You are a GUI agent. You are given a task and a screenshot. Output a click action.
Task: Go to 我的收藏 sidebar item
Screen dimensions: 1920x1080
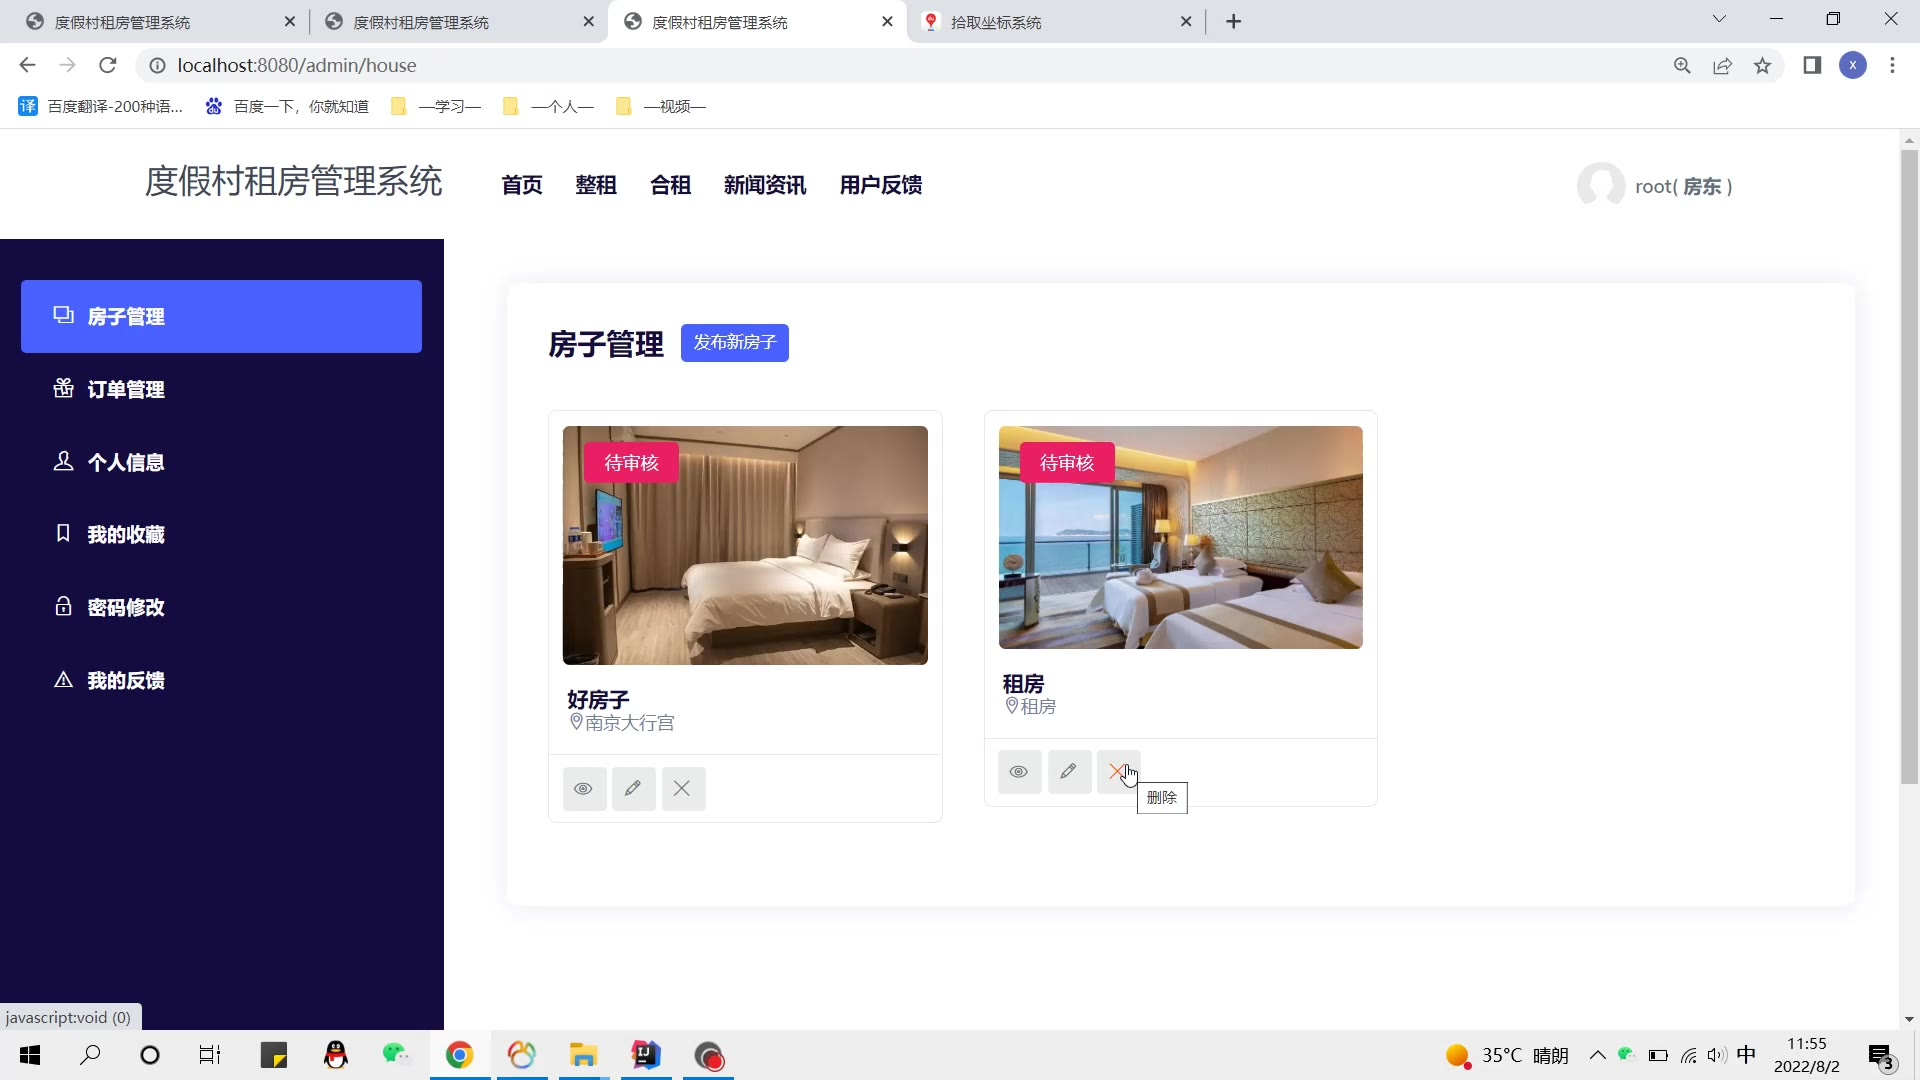pyautogui.click(x=125, y=535)
